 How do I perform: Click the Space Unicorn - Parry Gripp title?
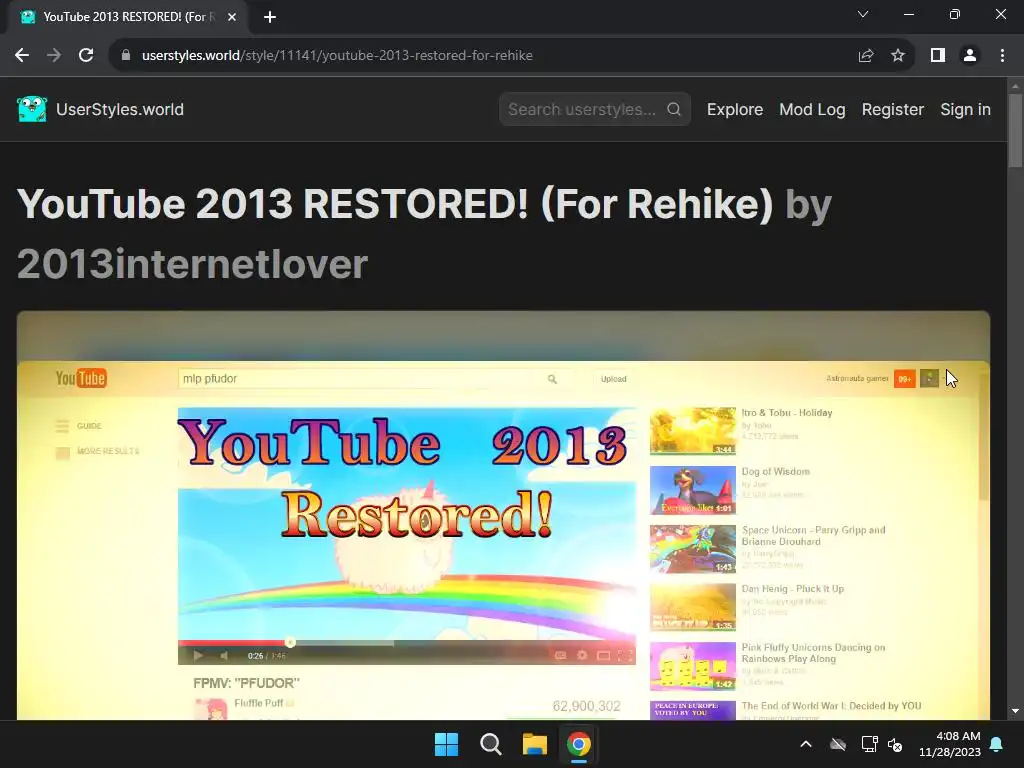tap(813, 536)
